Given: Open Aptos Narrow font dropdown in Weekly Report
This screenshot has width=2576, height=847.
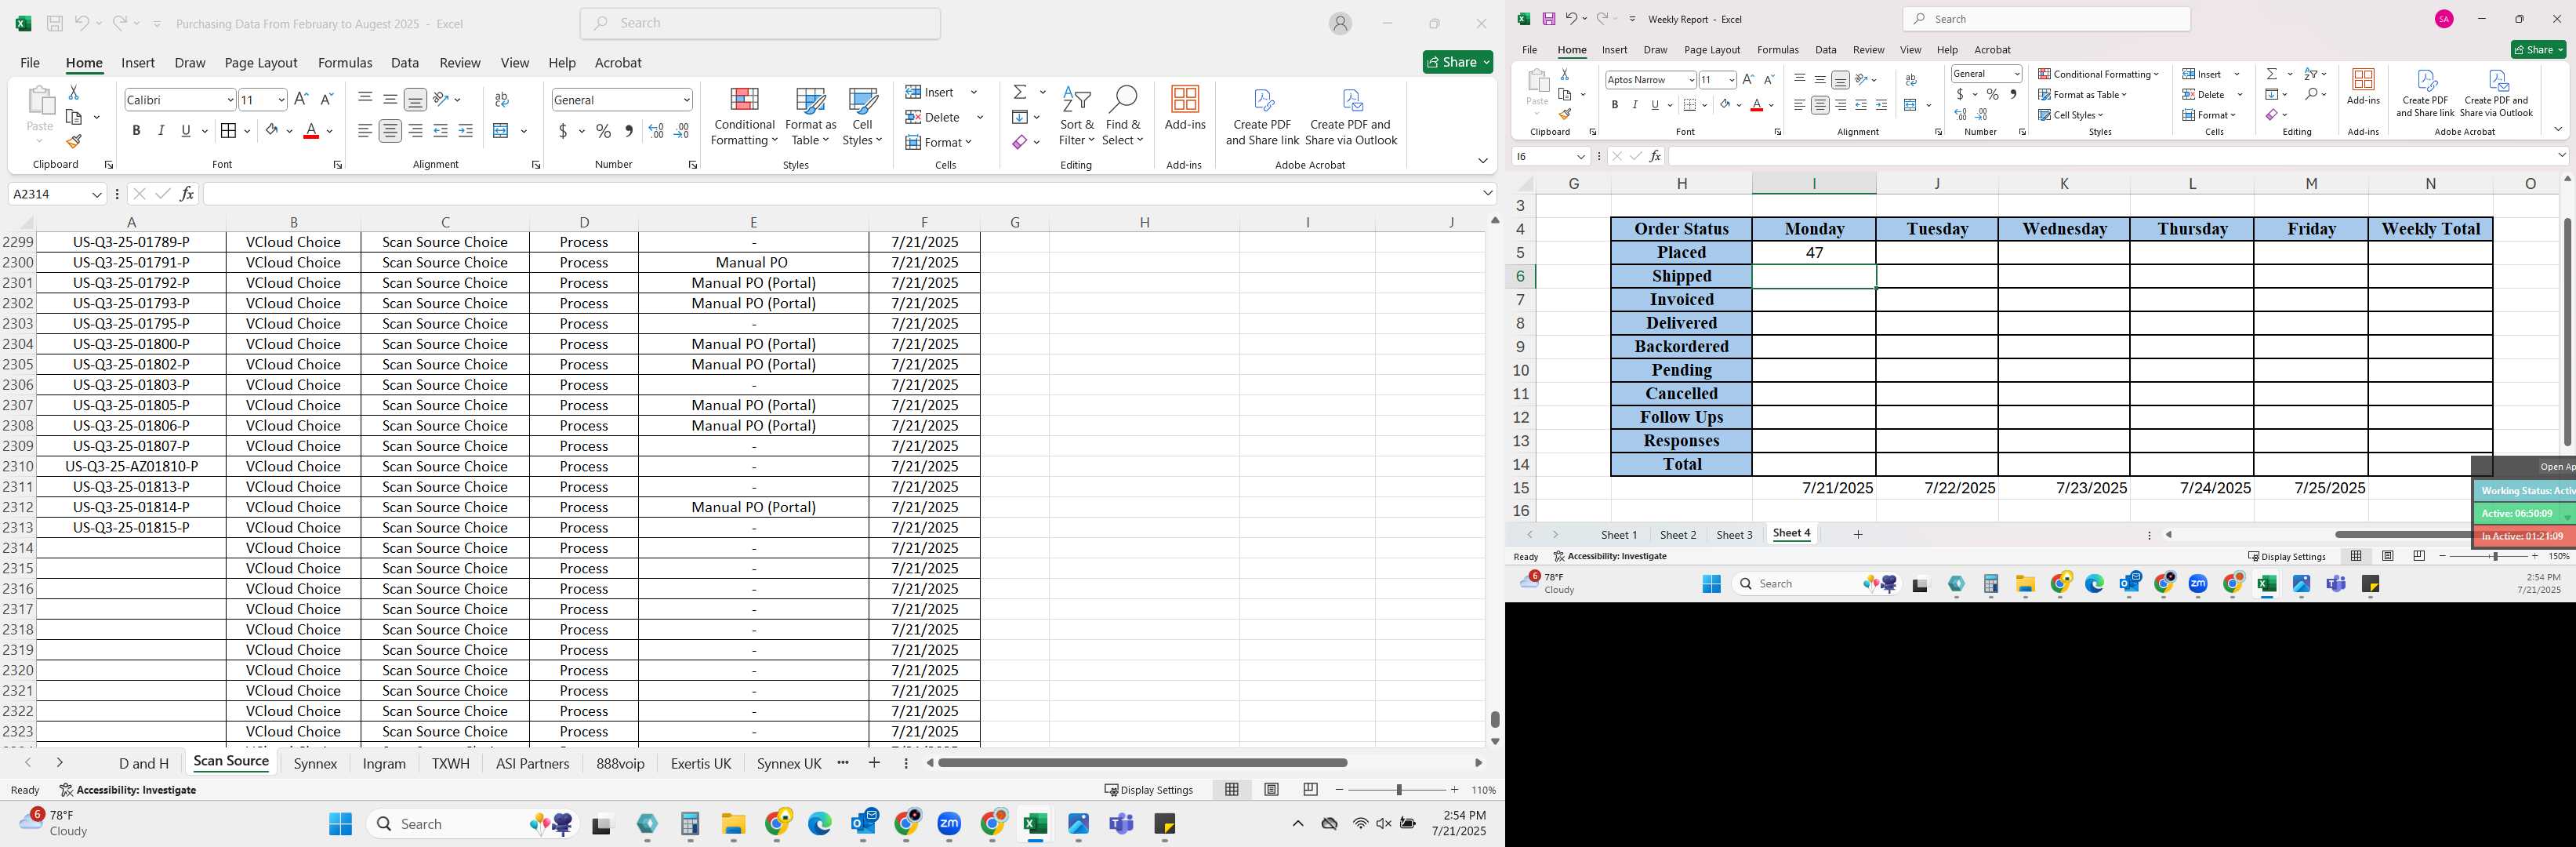Looking at the screenshot, I should click(x=1691, y=80).
